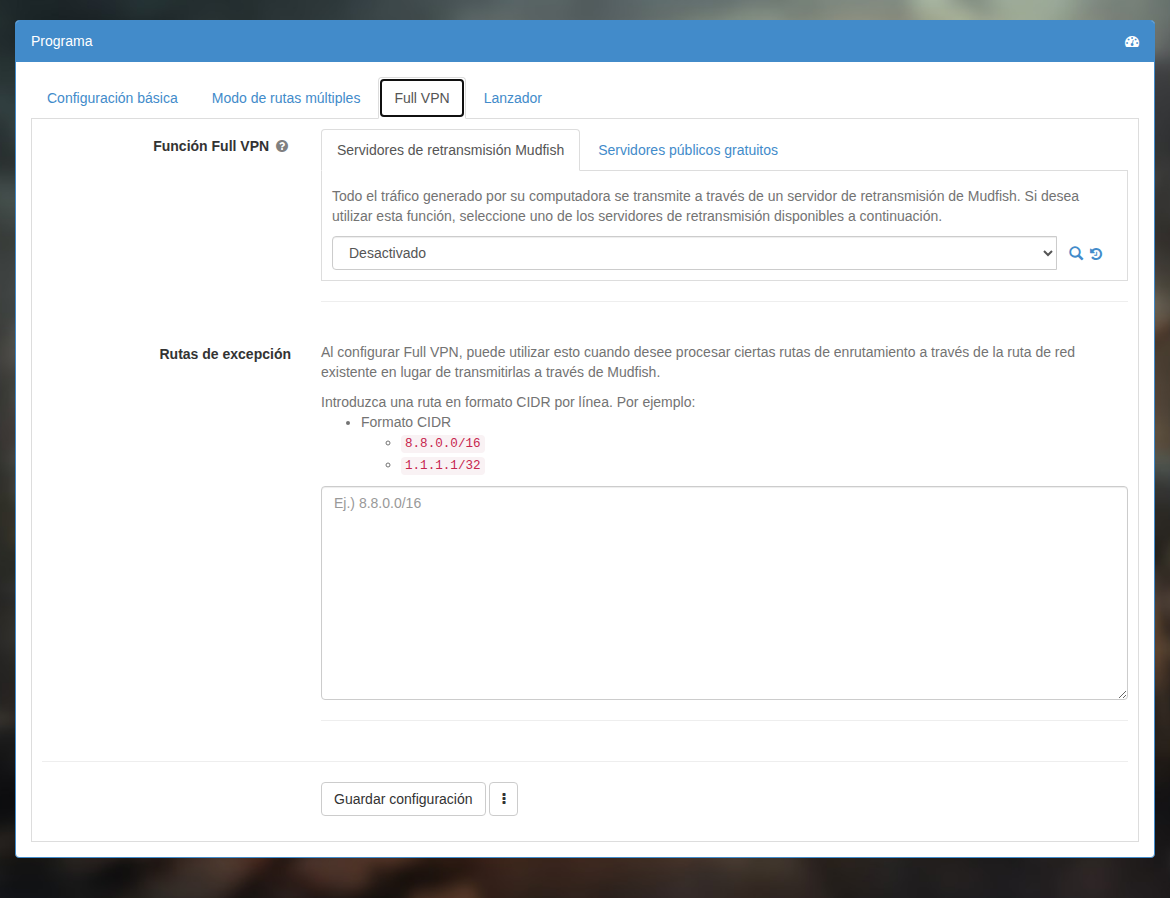Click the text area resize handle corner

[x=1121, y=693]
